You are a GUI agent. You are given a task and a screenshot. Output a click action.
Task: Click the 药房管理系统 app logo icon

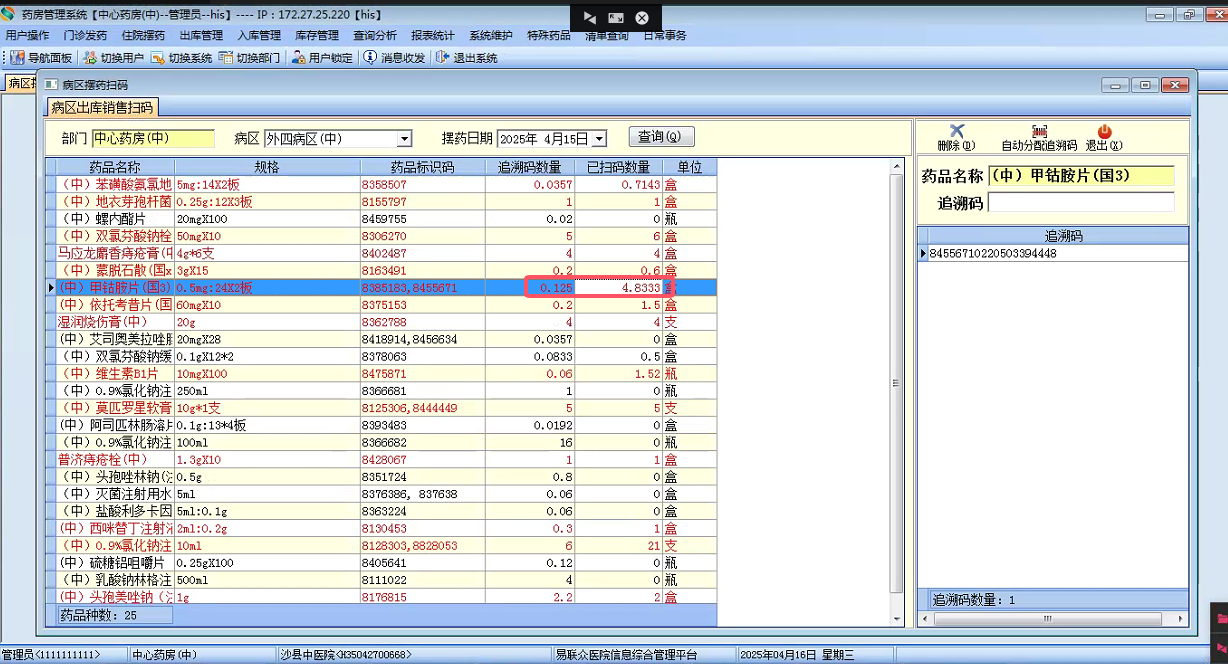point(9,15)
